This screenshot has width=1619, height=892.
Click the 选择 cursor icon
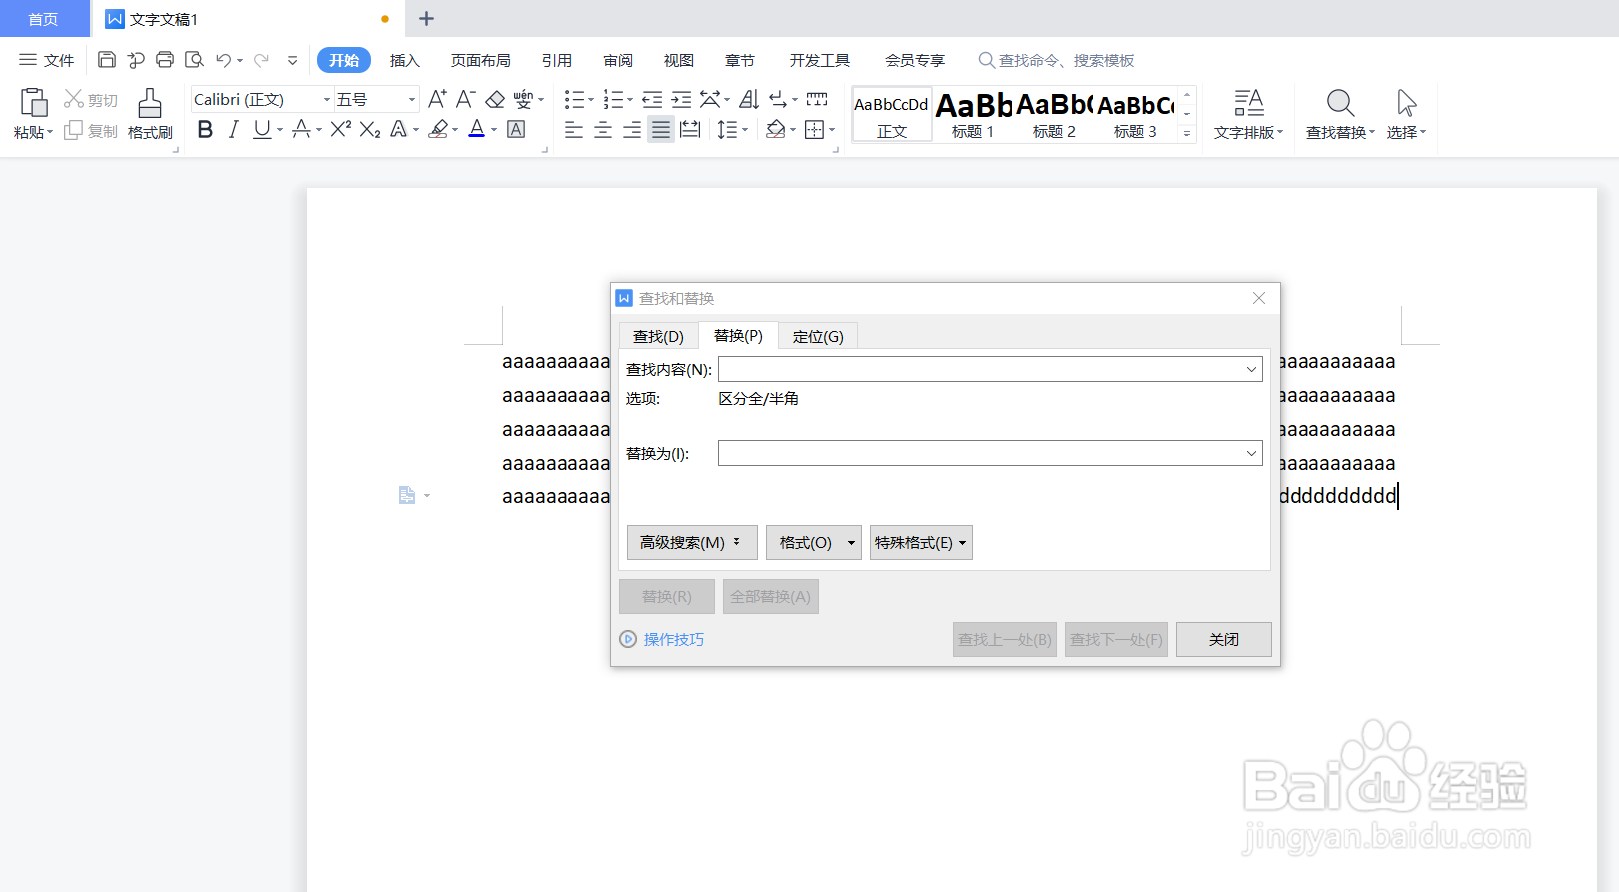(1406, 102)
